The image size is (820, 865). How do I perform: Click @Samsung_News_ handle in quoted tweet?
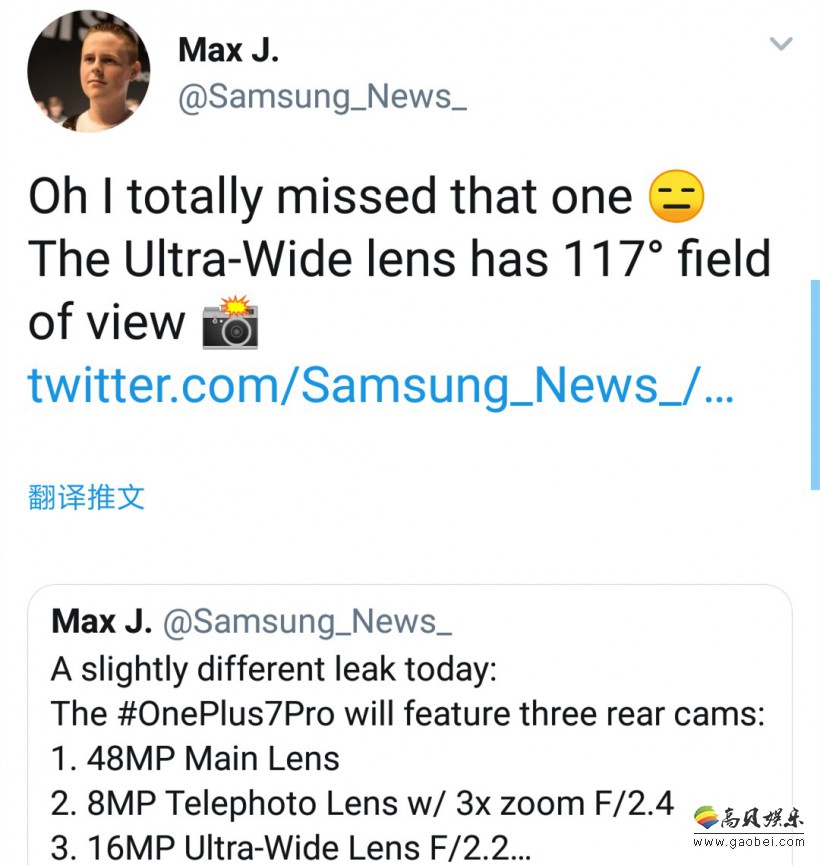[307, 623]
